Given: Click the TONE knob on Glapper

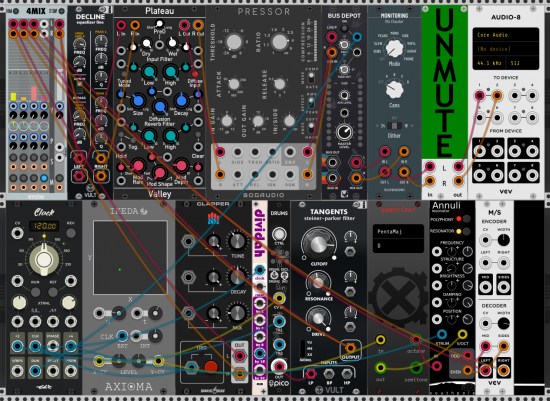Looking at the screenshot, I should coord(237,241).
